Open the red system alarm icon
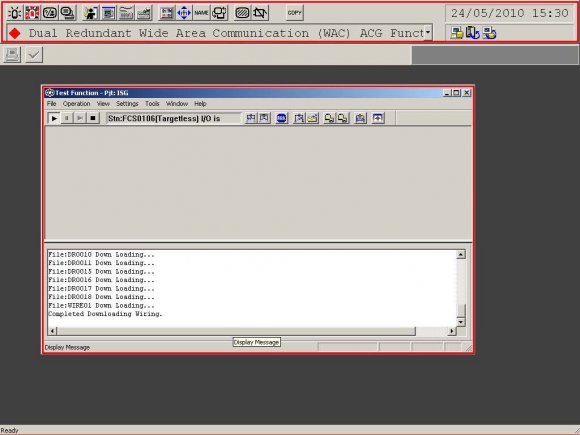This screenshot has width=580, height=435. [x=32, y=13]
